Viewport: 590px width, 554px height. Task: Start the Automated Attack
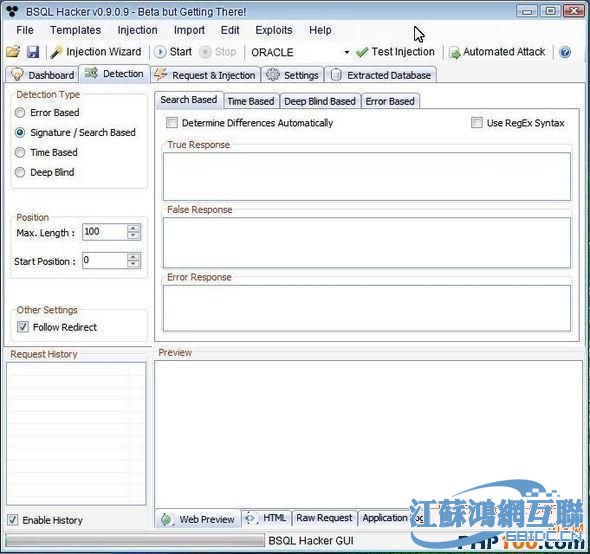tap(497, 52)
